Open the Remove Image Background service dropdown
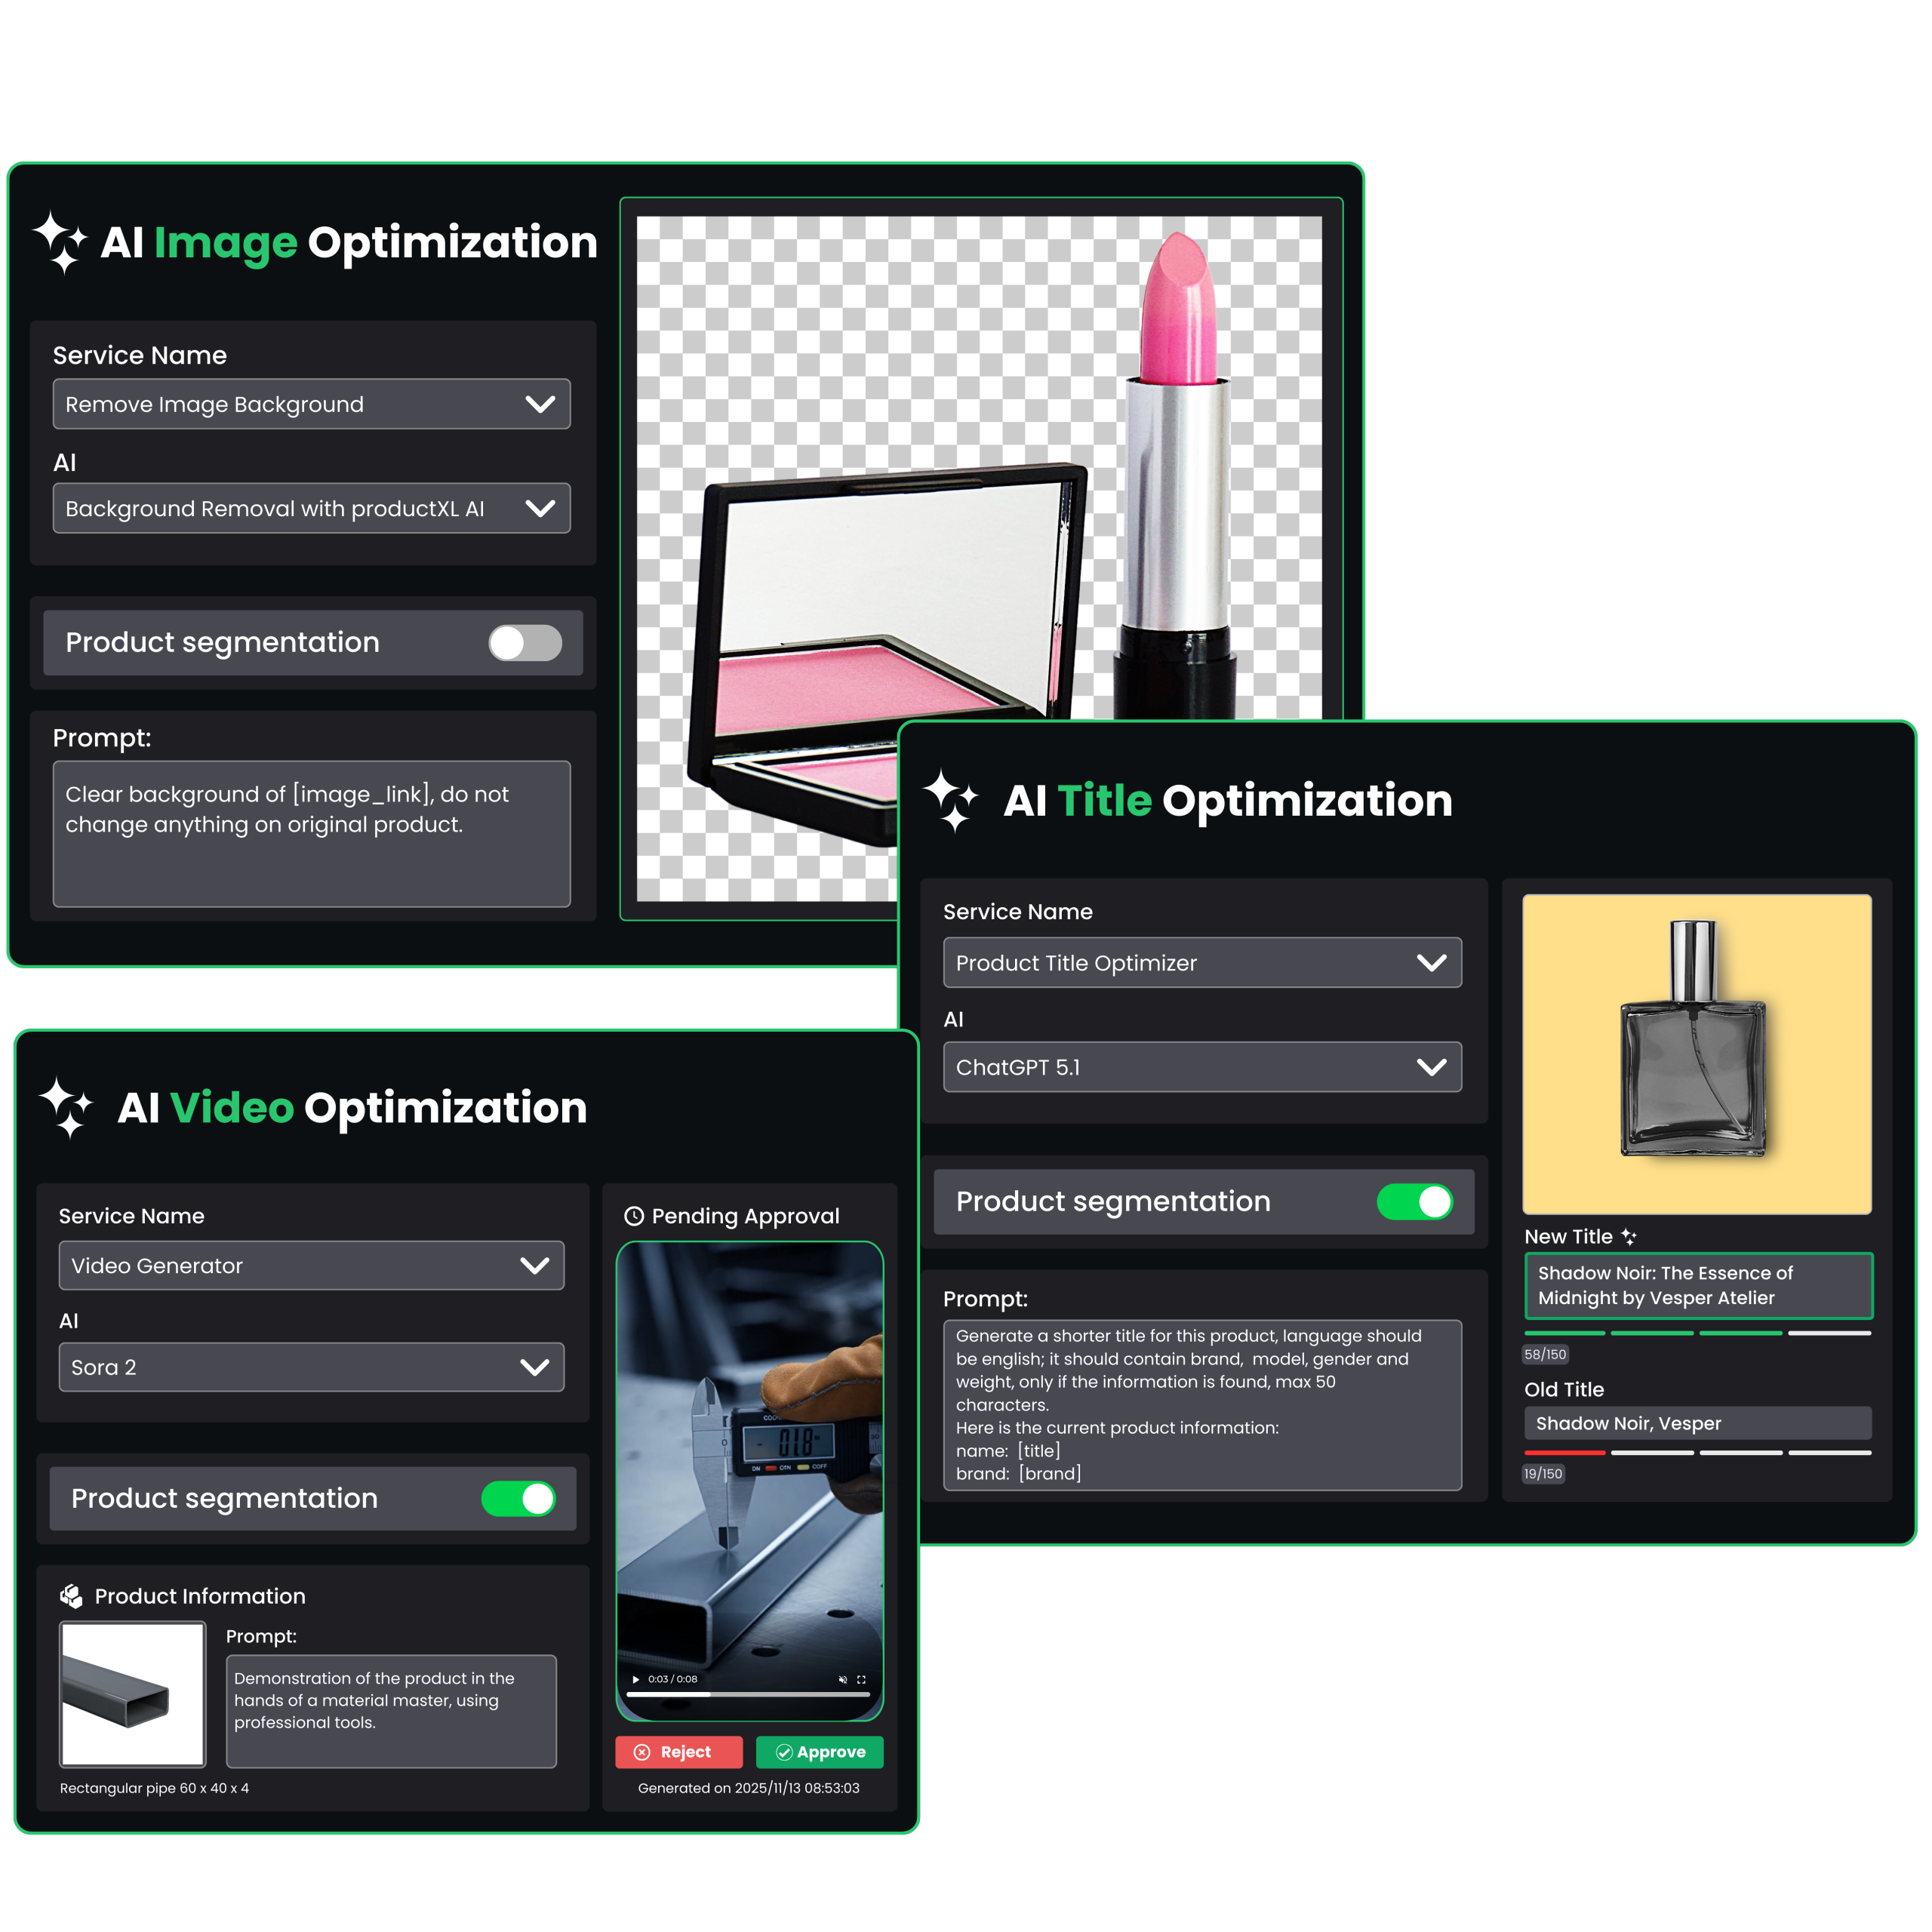Screen dimensions: 1932x1932 311,404
